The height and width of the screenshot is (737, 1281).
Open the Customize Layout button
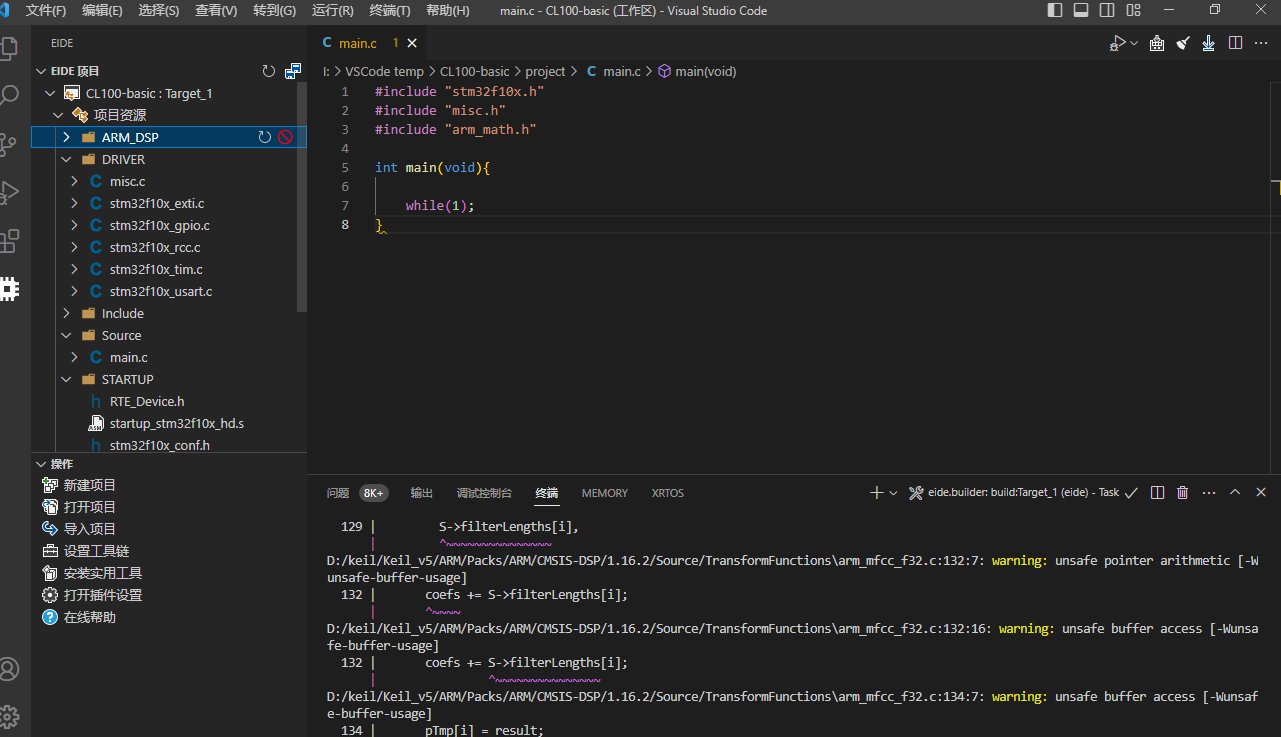(1133, 10)
